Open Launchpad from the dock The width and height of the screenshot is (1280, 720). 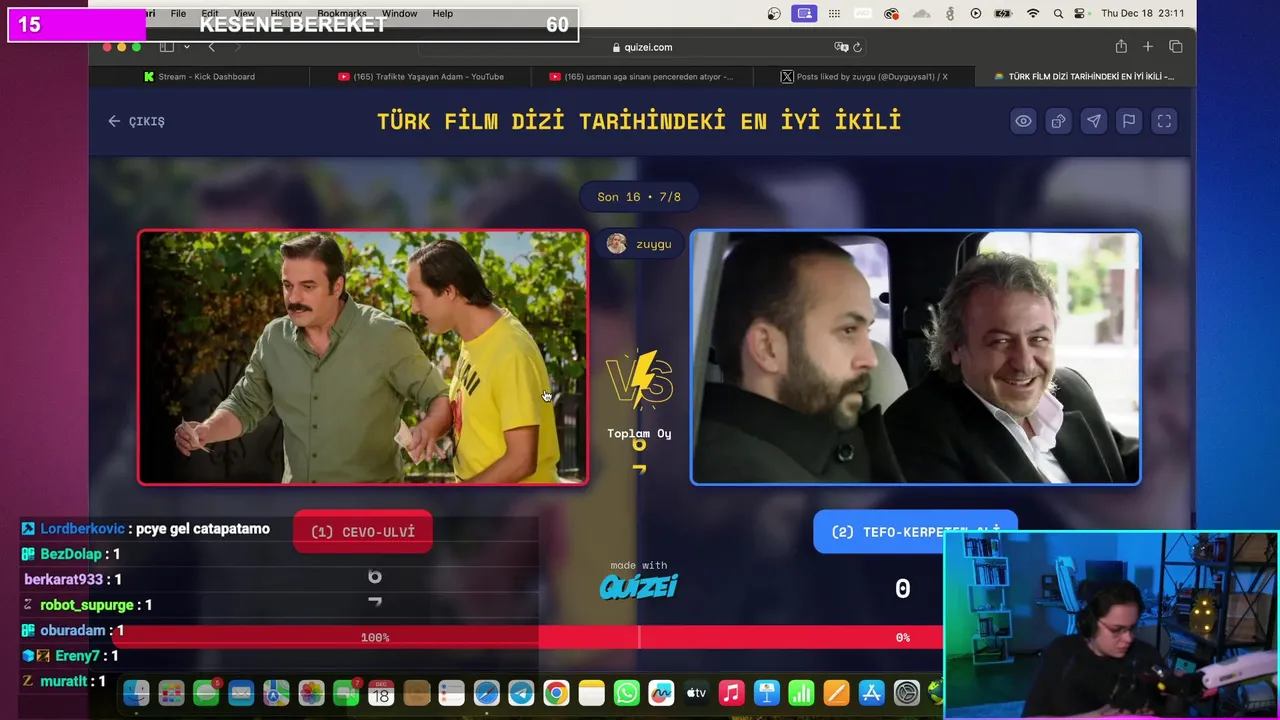[x=172, y=693]
